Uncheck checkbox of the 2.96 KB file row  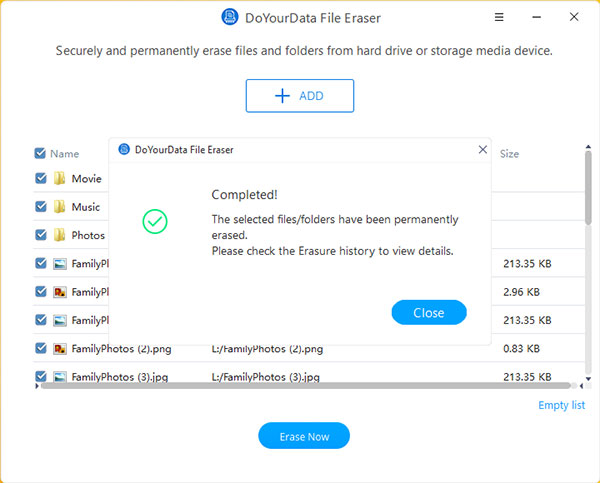pyautogui.click(x=41, y=291)
